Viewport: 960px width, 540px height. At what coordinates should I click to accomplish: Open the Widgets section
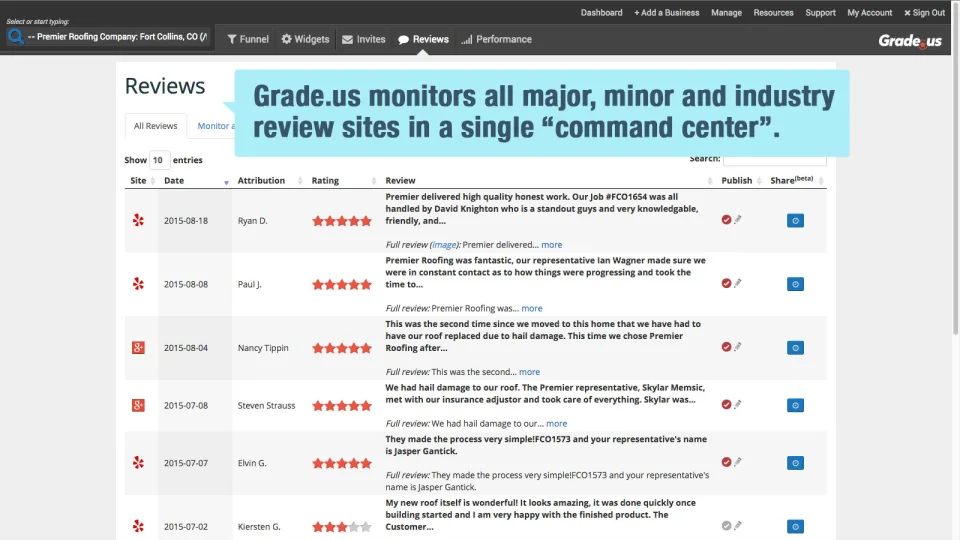[305, 39]
